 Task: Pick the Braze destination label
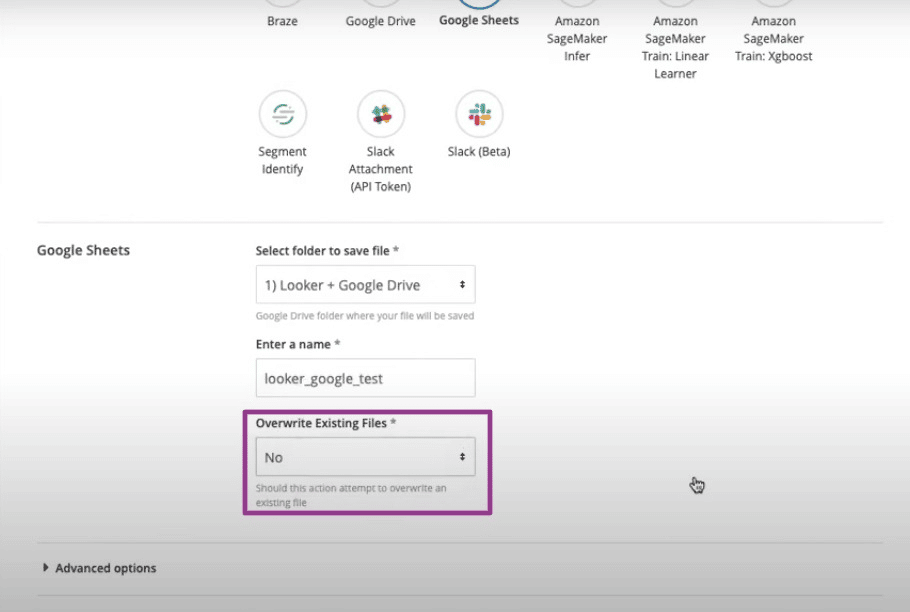(x=283, y=21)
